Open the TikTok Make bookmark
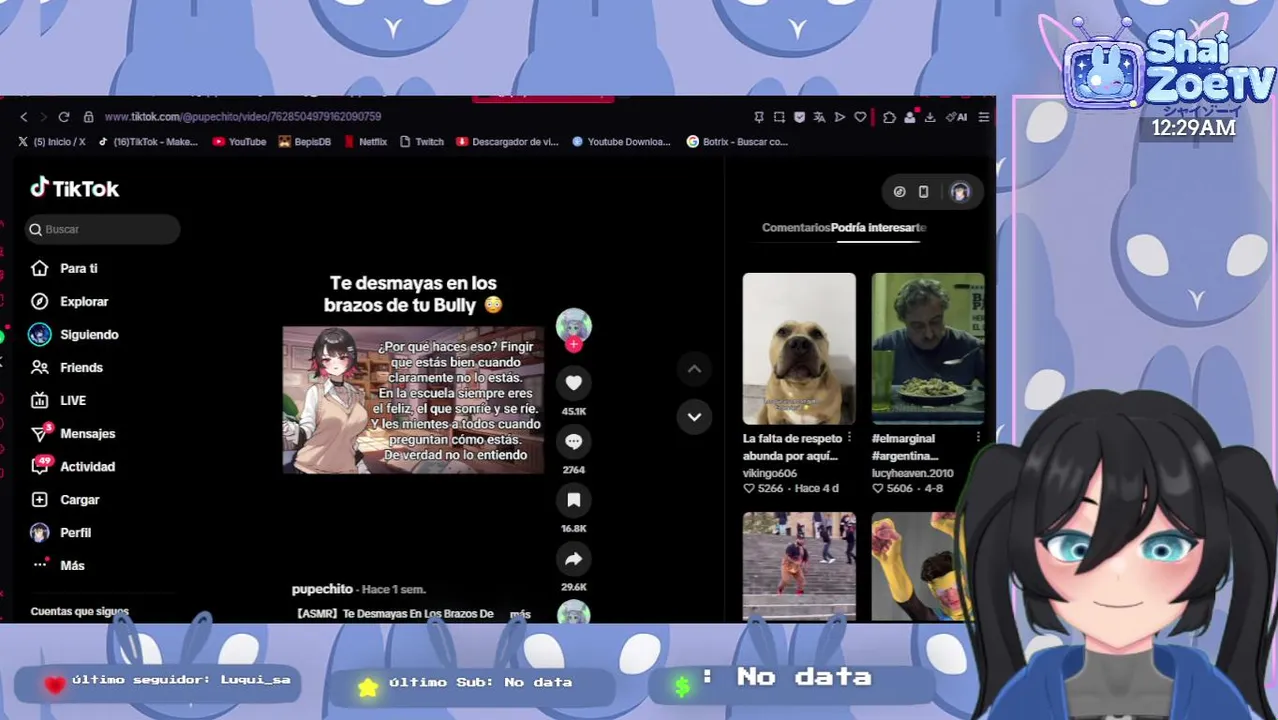 [x=148, y=142]
